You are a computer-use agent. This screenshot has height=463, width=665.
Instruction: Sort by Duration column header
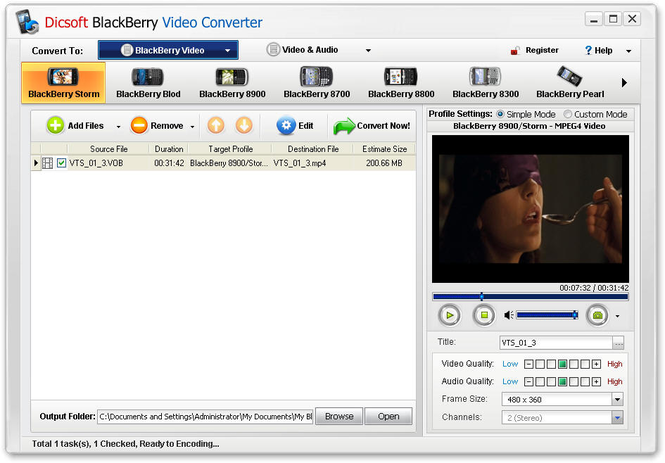point(169,149)
